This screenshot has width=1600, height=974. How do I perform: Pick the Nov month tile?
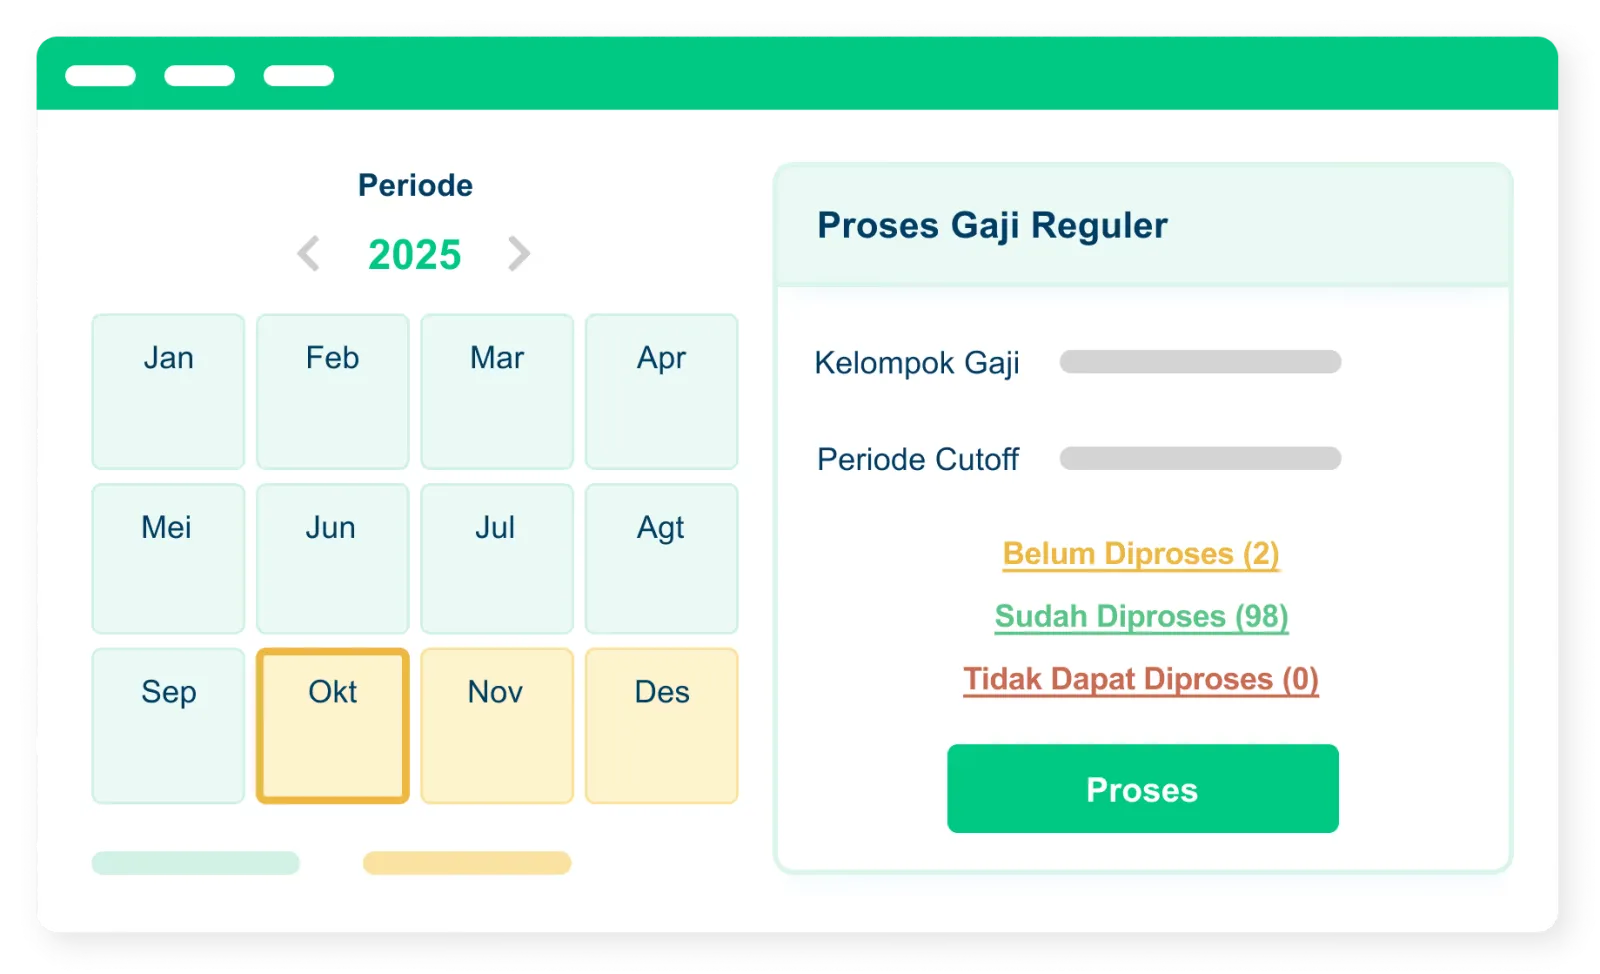[497, 726]
